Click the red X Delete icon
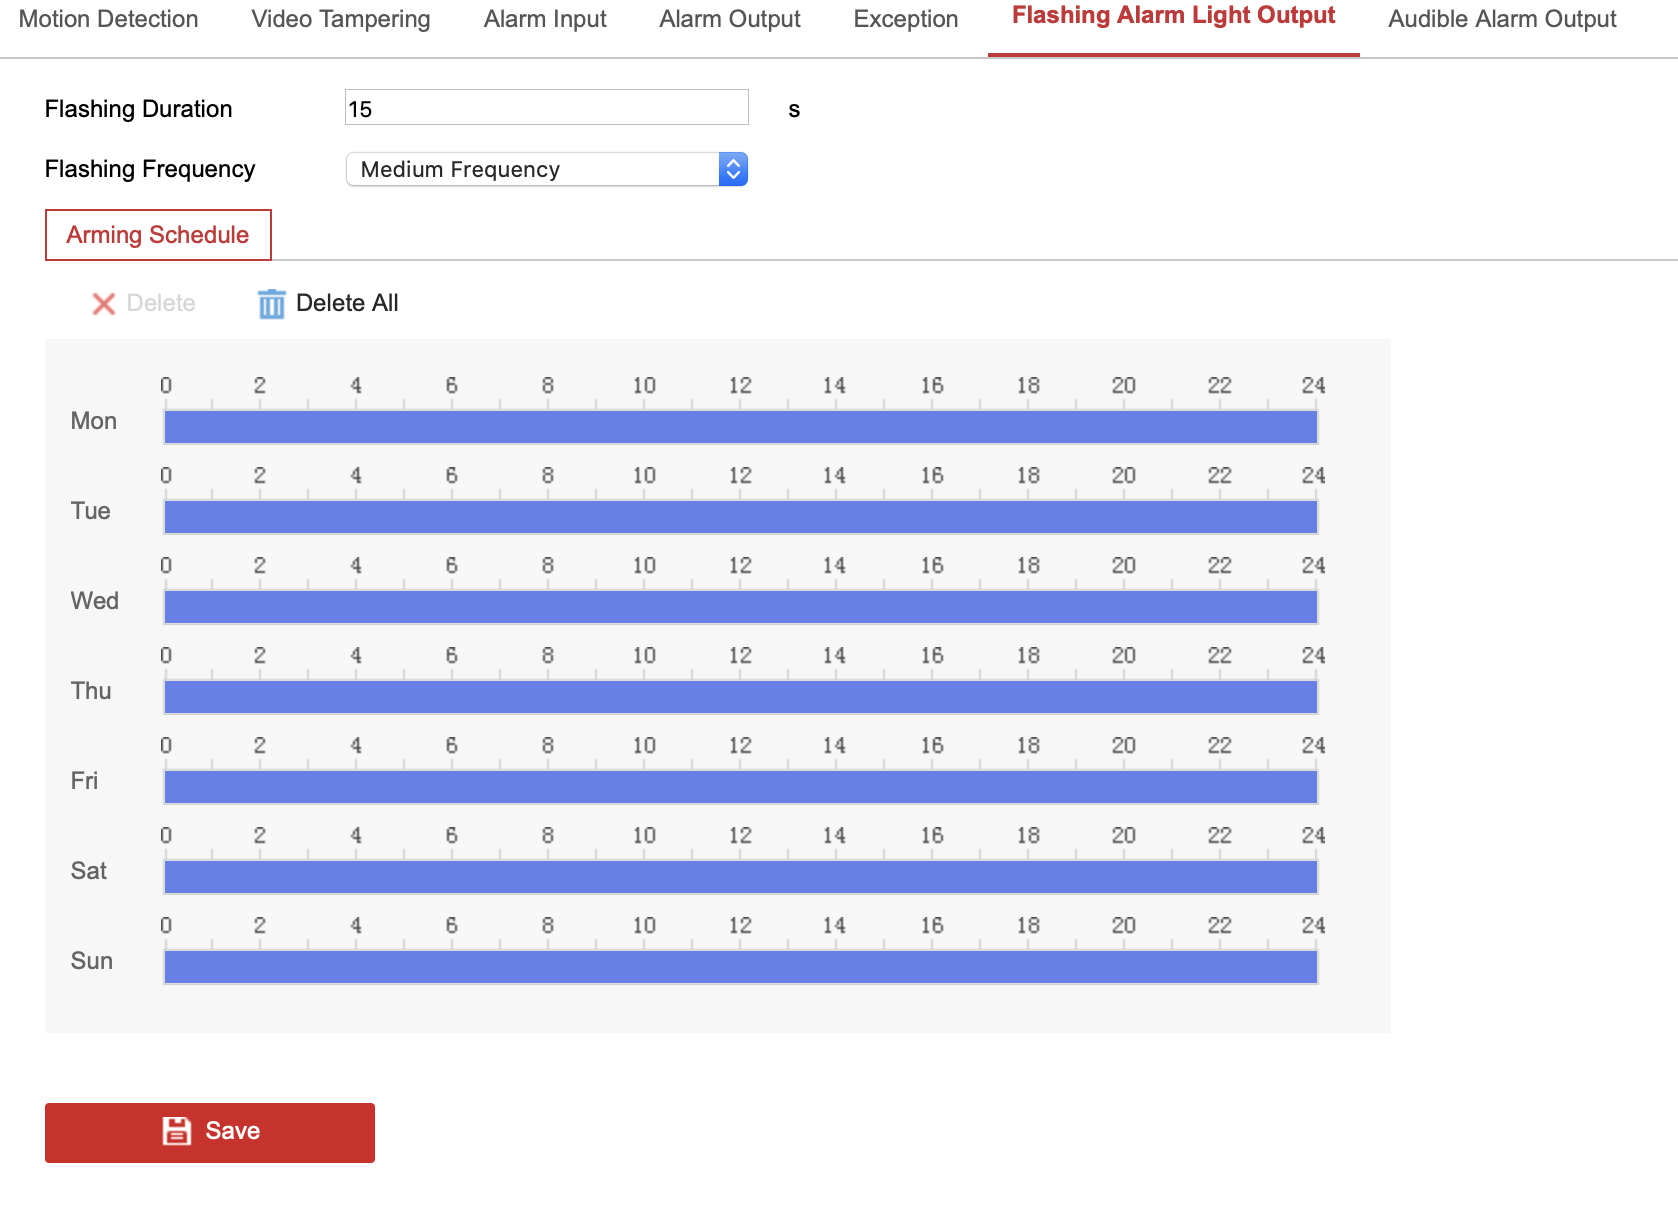 coord(104,304)
